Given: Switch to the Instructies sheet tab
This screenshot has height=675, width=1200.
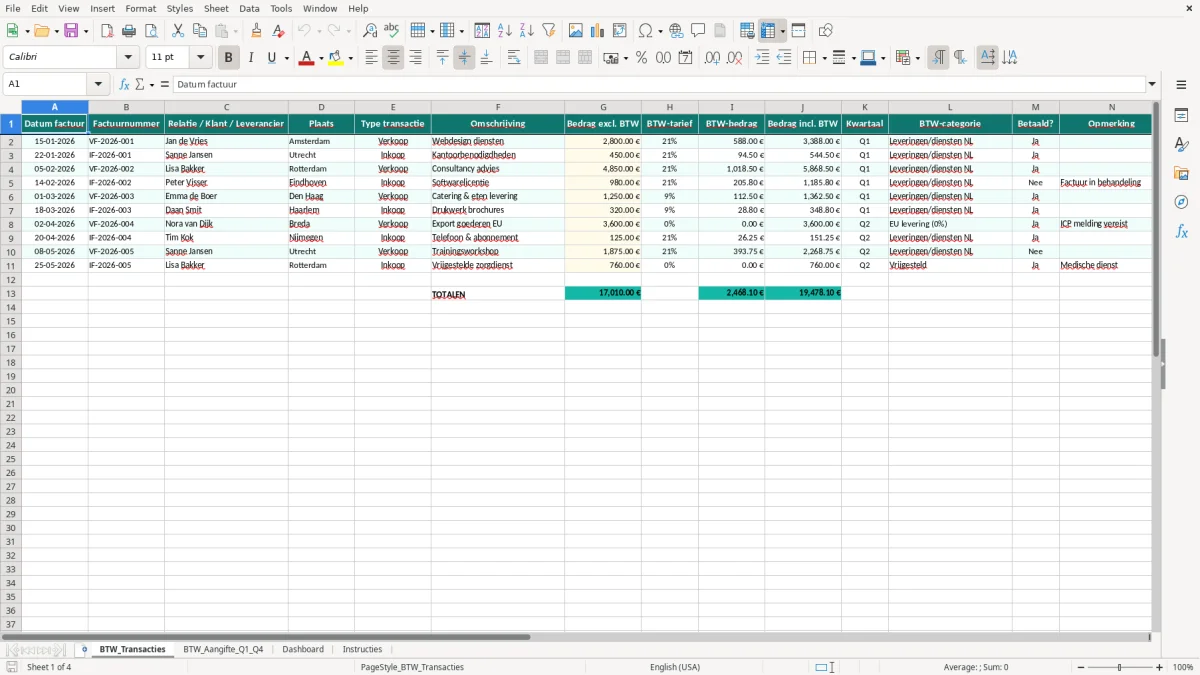Looking at the screenshot, I should coord(362,649).
